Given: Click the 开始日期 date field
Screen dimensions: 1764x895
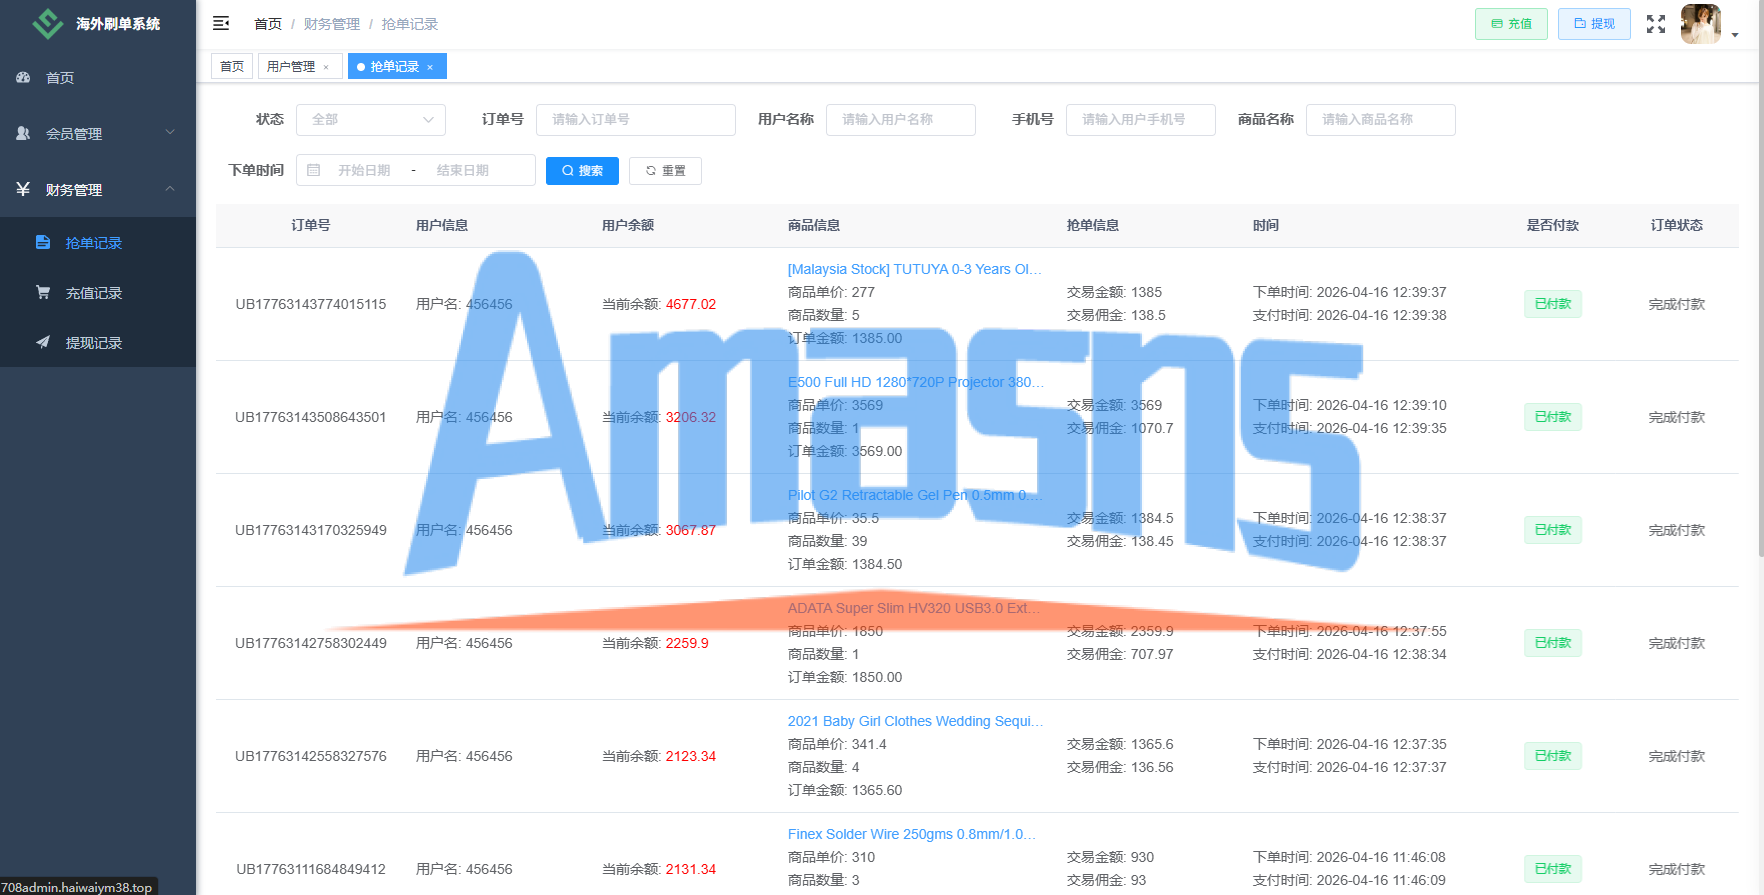Looking at the screenshot, I should [364, 170].
